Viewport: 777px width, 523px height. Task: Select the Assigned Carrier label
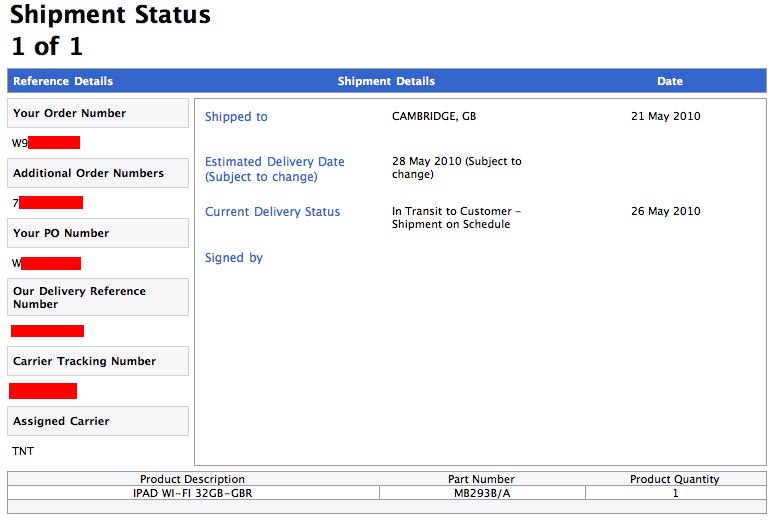tap(61, 422)
